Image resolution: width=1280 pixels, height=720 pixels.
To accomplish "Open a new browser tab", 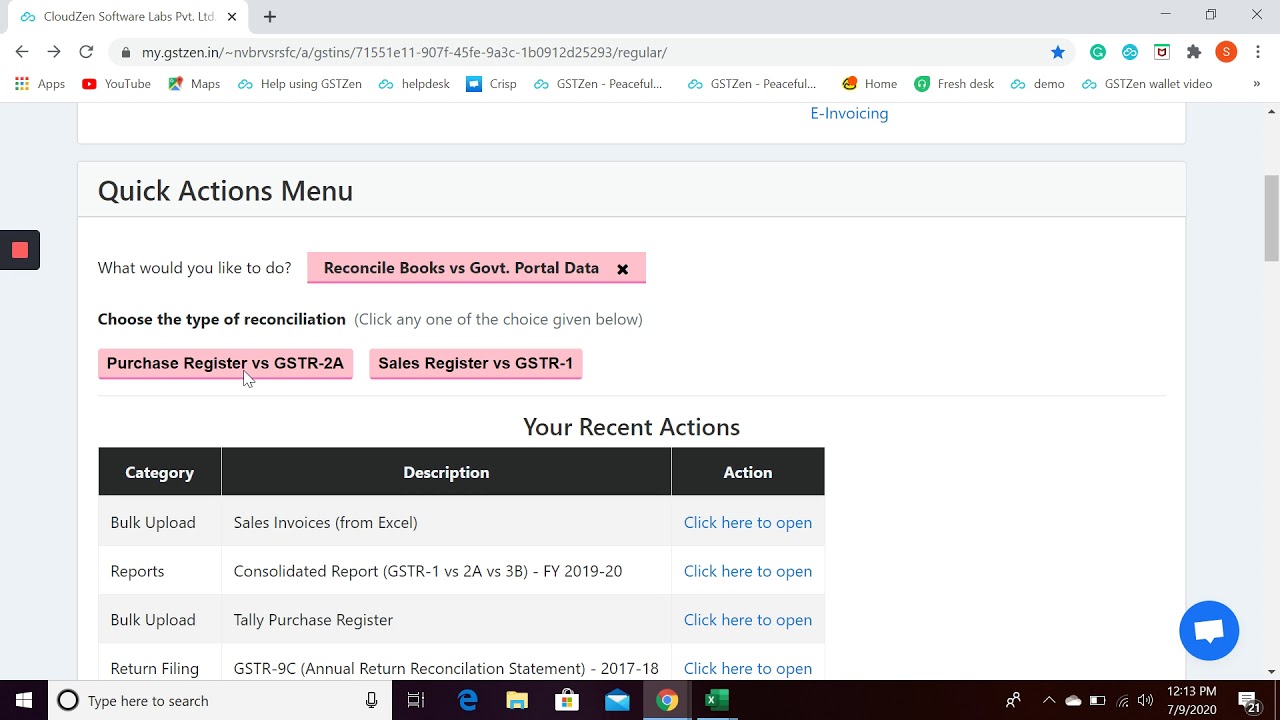I will pyautogui.click(x=270, y=16).
